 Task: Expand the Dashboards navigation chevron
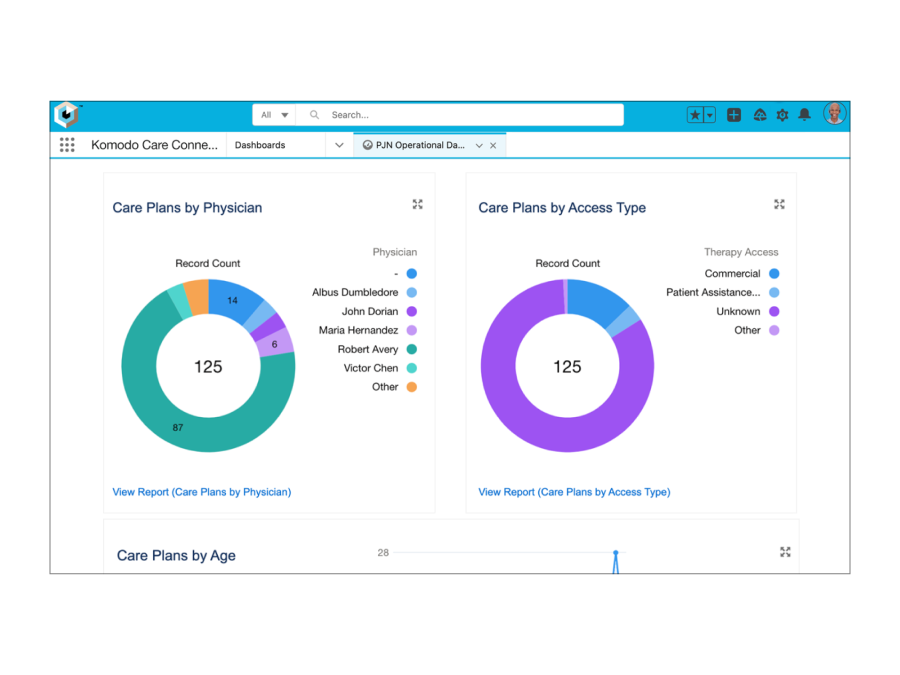[x=339, y=145]
